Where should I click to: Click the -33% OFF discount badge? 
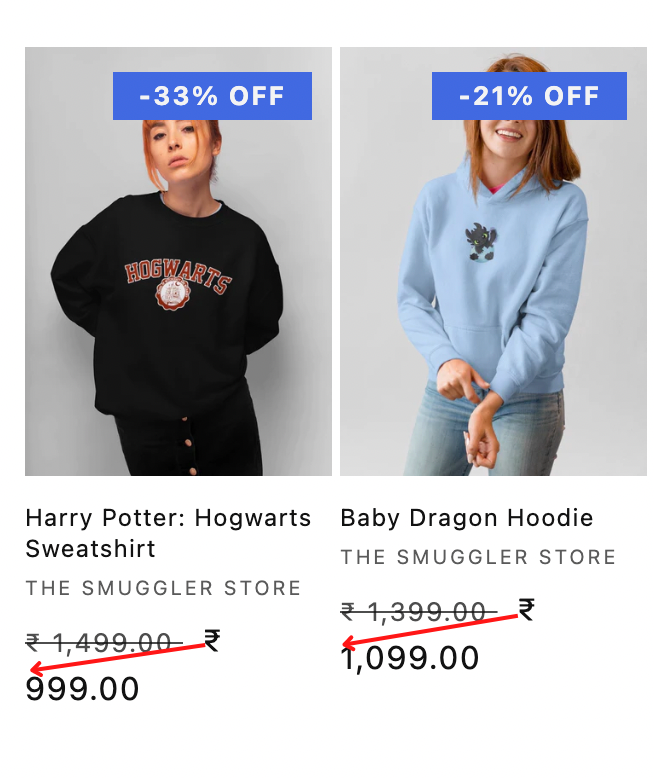(212, 96)
